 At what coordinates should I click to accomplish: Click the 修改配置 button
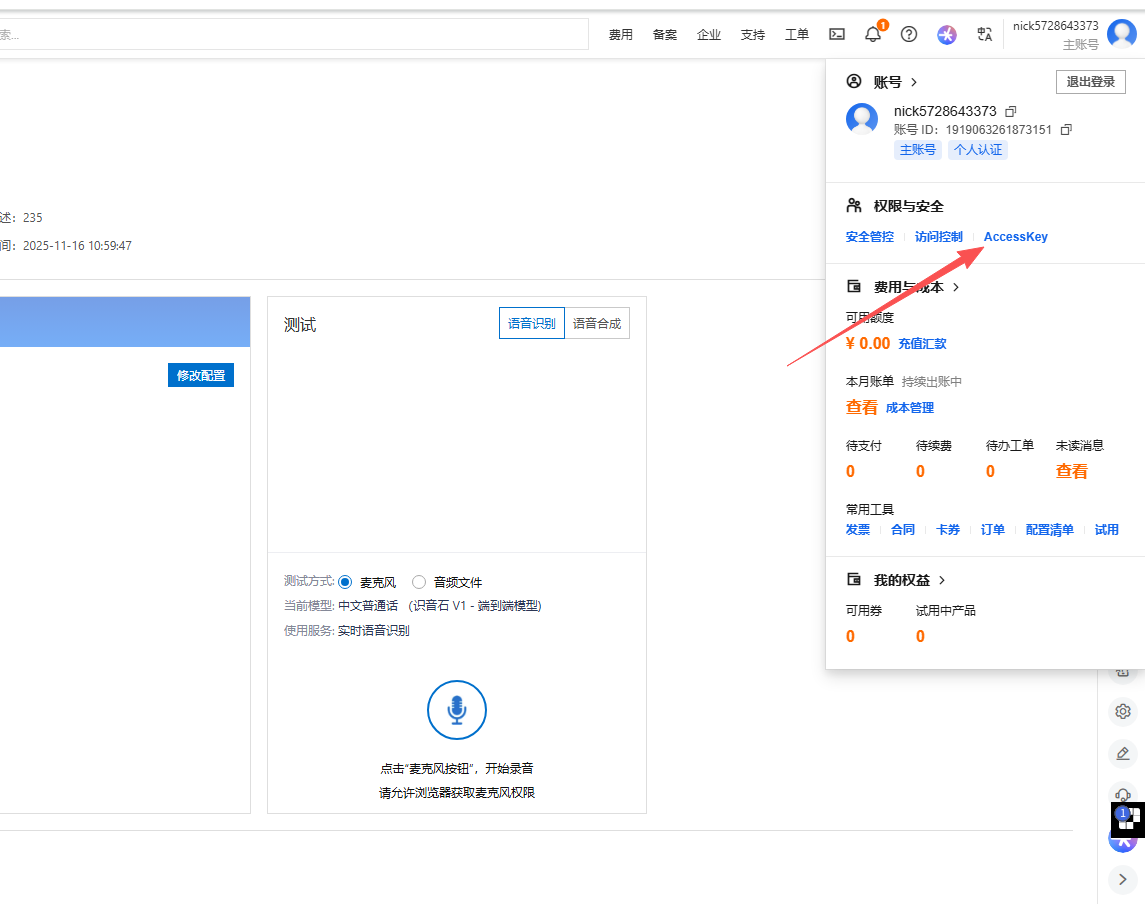[x=201, y=375]
